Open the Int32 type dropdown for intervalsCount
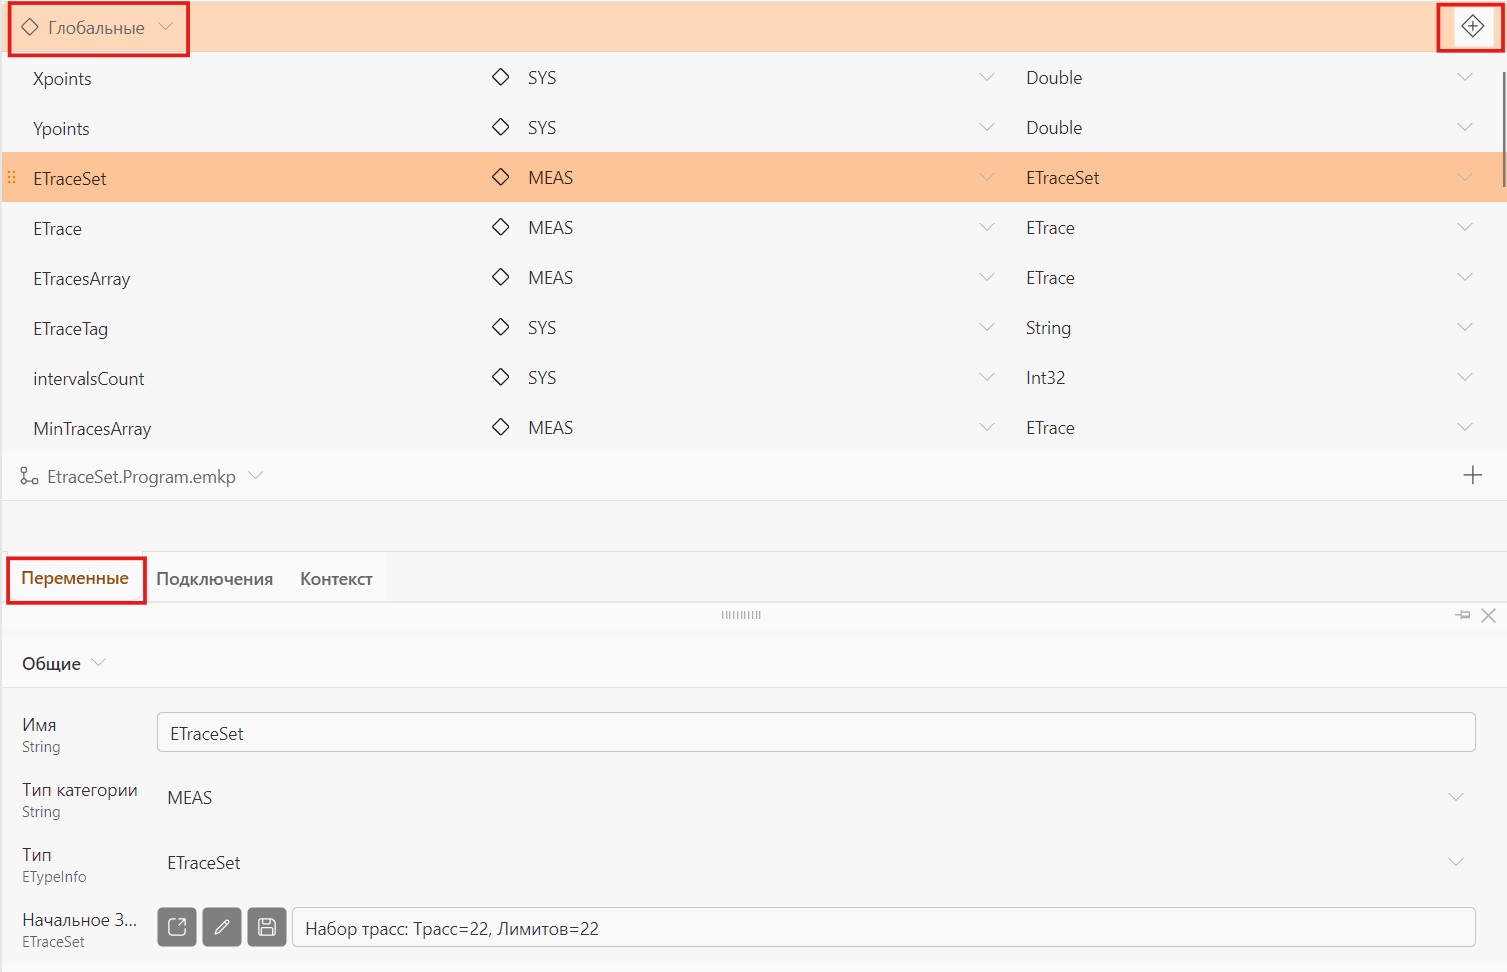 (x=1465, y=377)
